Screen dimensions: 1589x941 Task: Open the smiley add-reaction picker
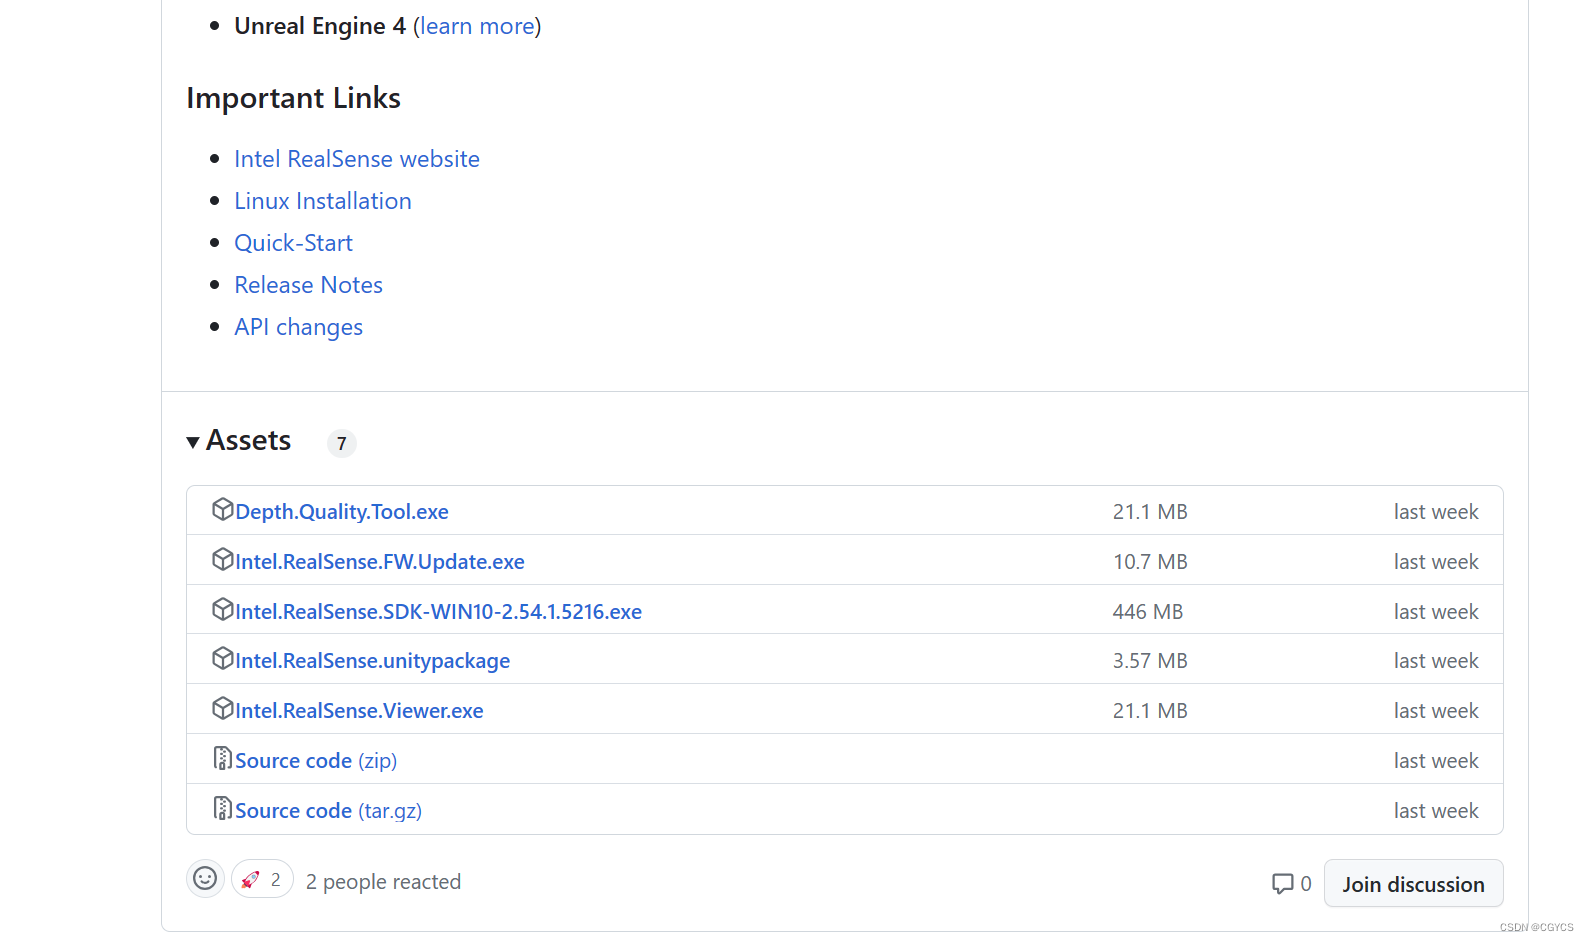pos(205,878)
